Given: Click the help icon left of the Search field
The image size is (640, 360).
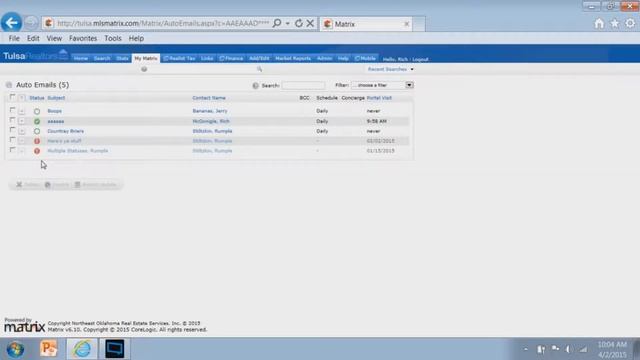Looking at the screenshot, I should point(256,85).
